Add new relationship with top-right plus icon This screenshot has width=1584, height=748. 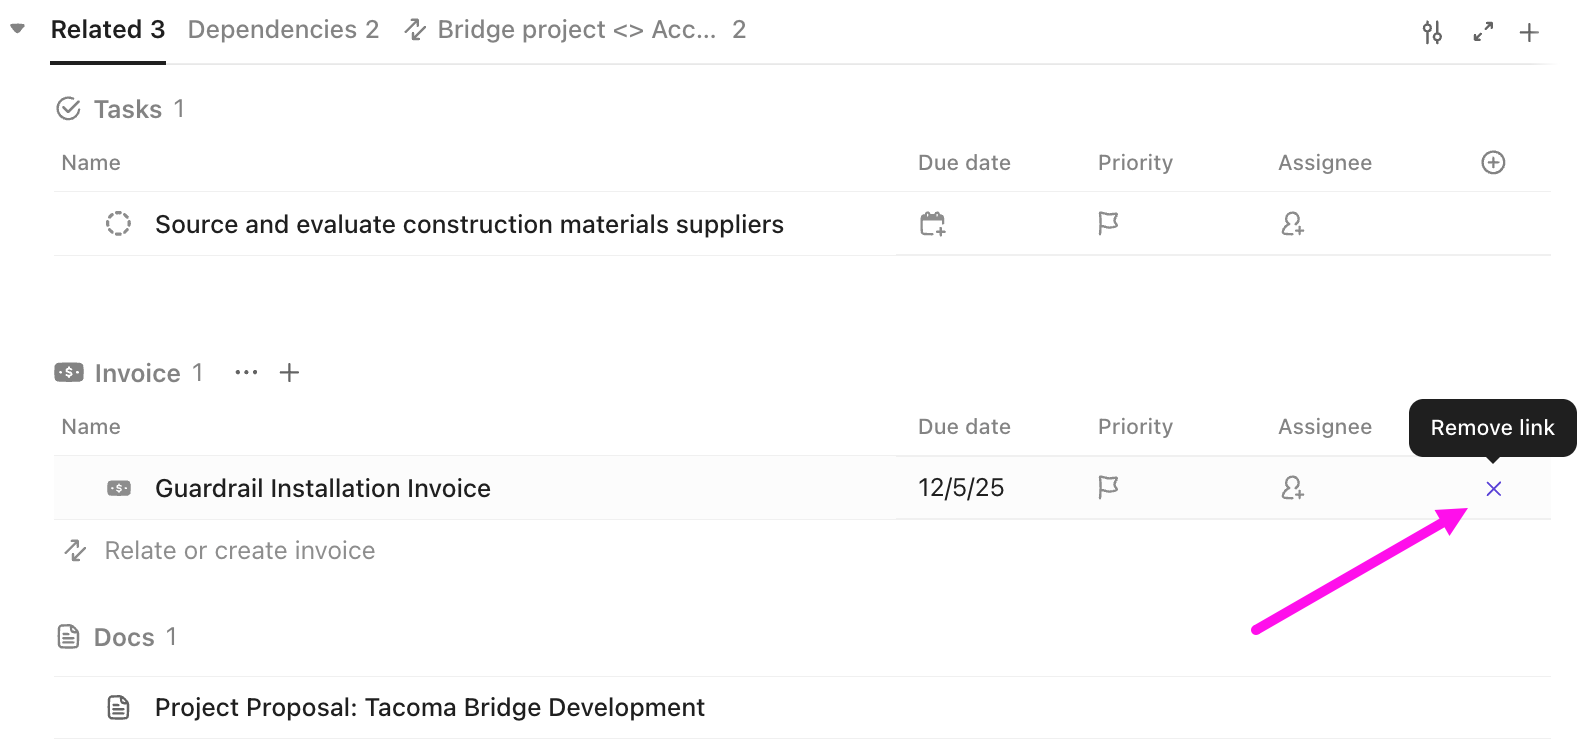point(1529,31)
